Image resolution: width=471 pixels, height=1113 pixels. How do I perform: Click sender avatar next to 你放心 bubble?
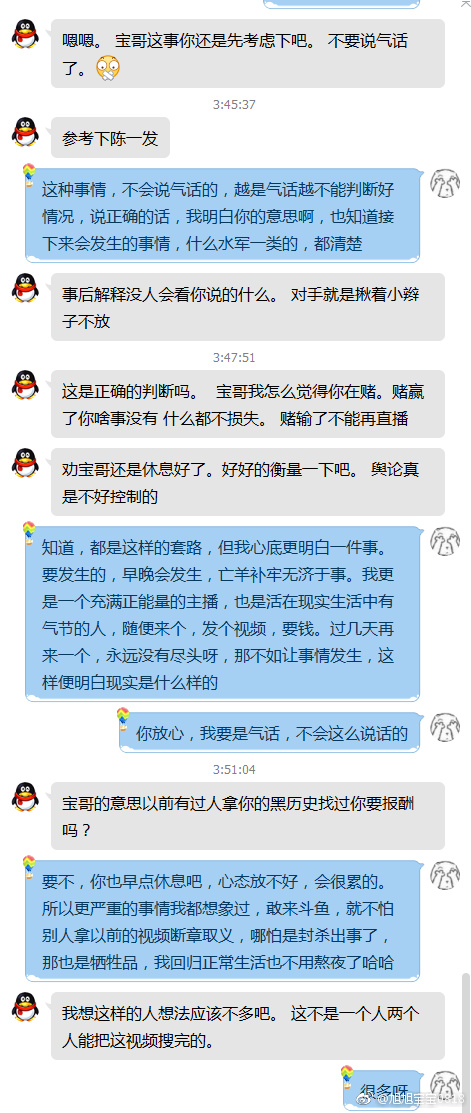click(x=445, y=729)
